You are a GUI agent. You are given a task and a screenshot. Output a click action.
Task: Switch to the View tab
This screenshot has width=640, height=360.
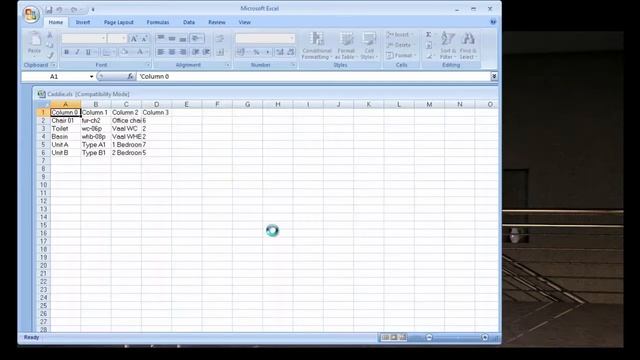pos(244,22)
